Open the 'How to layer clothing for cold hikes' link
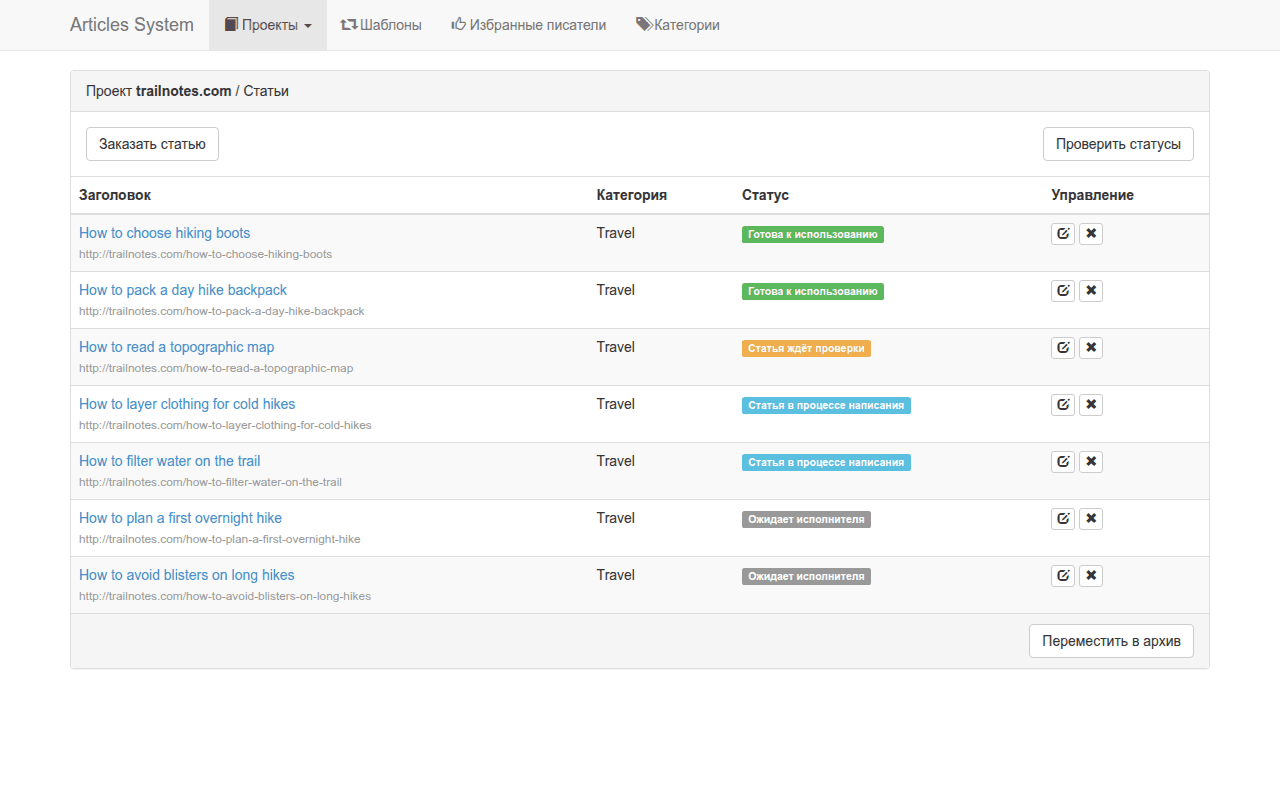The image size is (1280, 800). tap(187, 404)
